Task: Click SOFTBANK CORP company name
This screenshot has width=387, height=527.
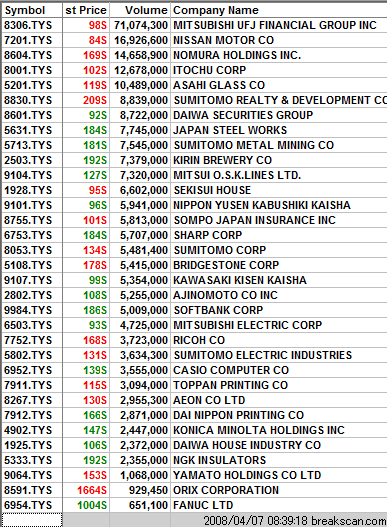Action: point(219,310)
